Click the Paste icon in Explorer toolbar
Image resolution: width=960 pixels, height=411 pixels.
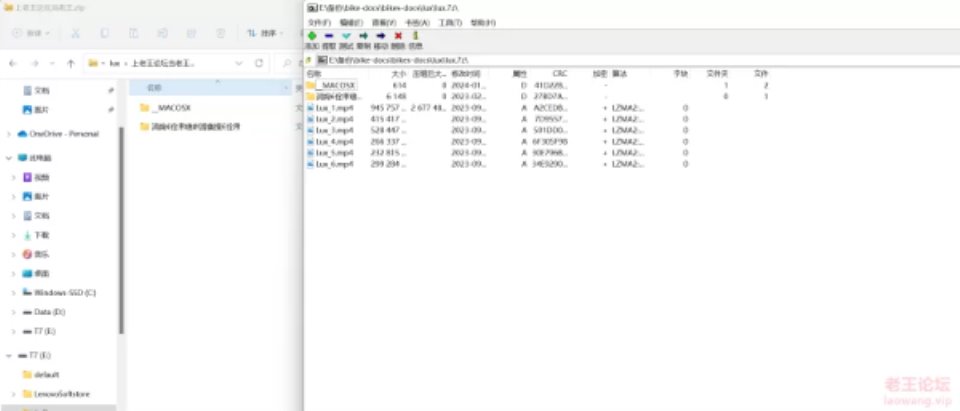point(133,33)
